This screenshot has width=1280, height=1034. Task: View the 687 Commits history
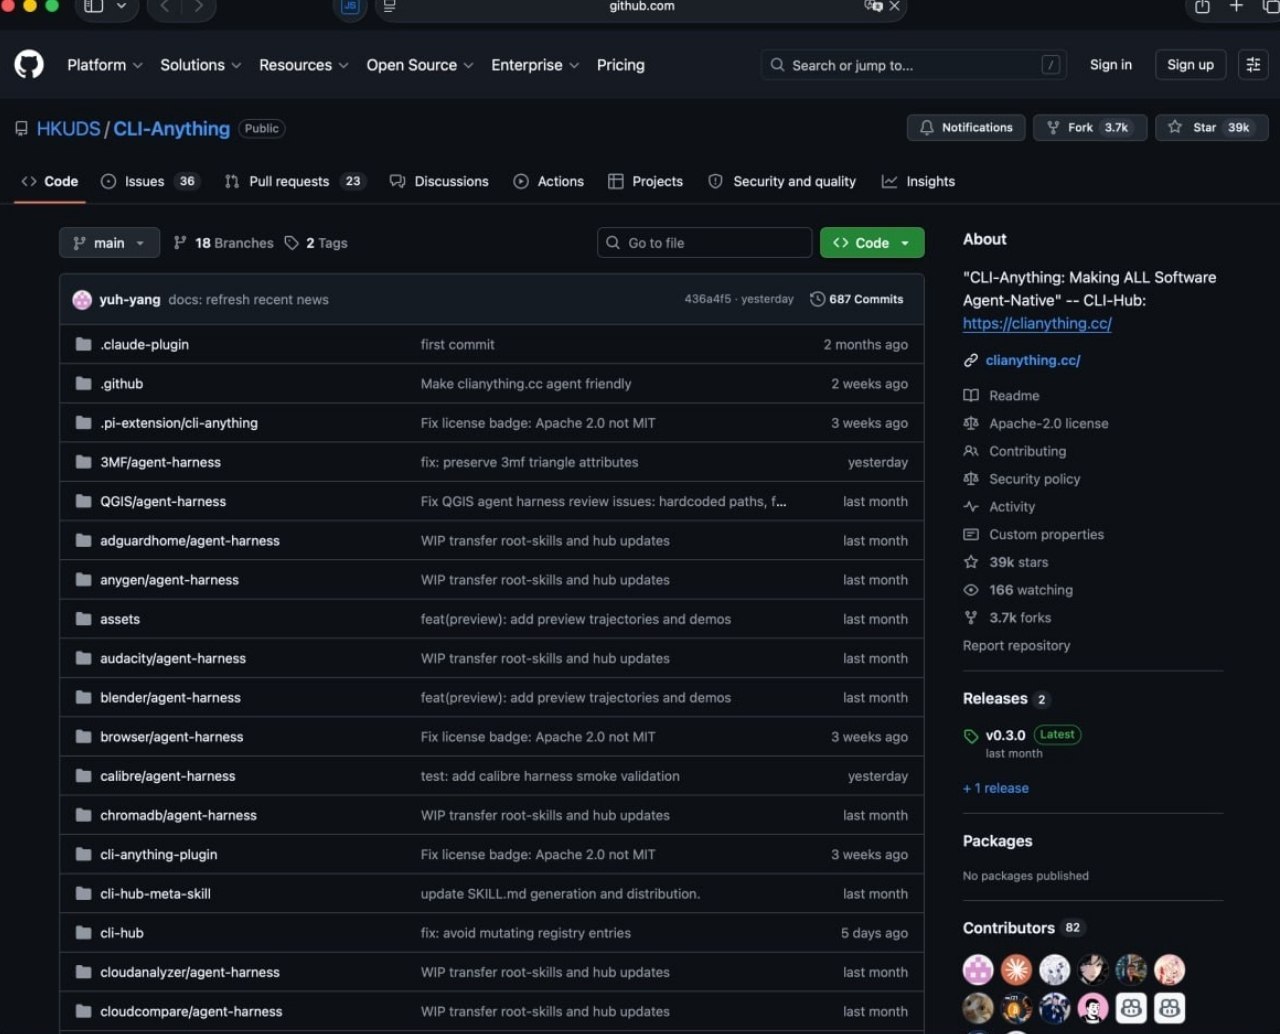point(857,299)
